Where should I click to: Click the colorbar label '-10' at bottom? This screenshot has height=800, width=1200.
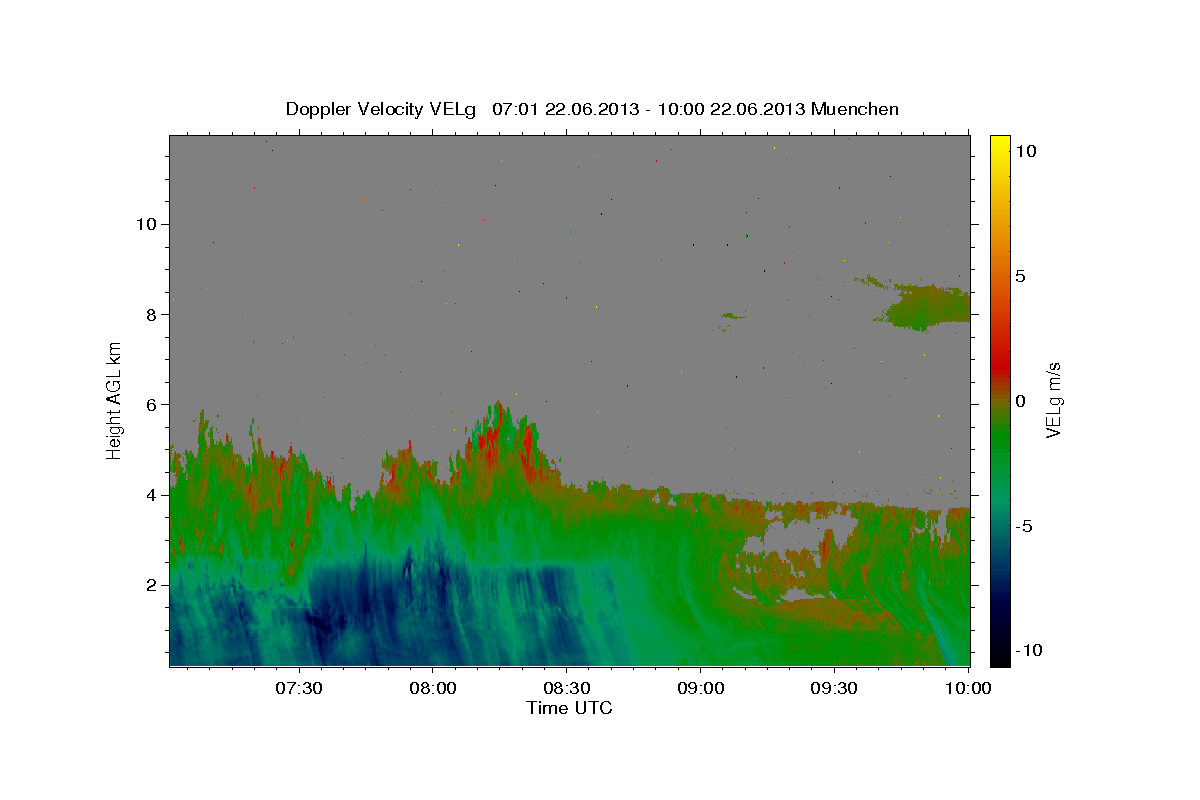[1028, 651]
